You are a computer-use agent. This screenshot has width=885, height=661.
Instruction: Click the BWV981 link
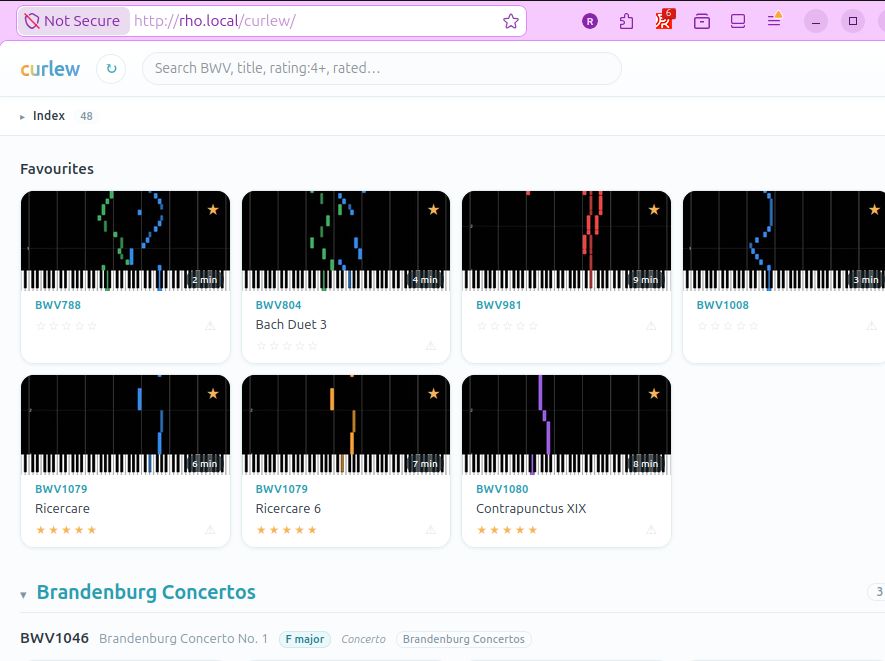click(498, 305)
